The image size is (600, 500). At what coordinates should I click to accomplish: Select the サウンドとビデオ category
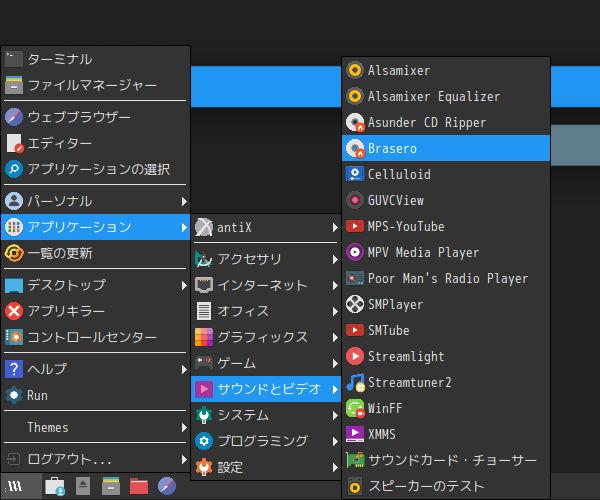[x=266, y=389]
